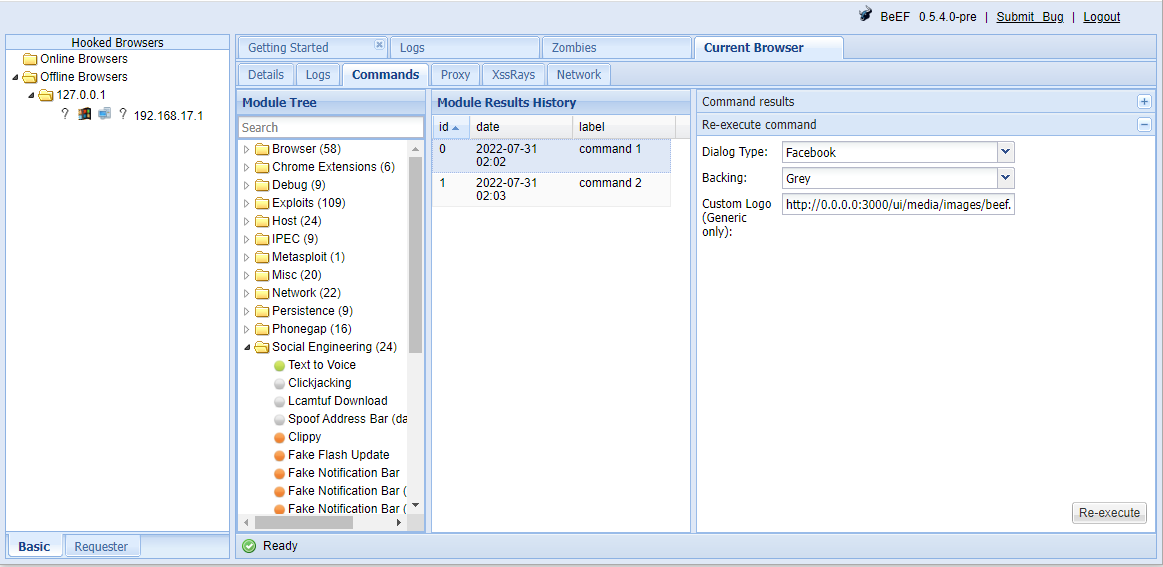Click the Online Browsers folder icon

pos(30,59)
